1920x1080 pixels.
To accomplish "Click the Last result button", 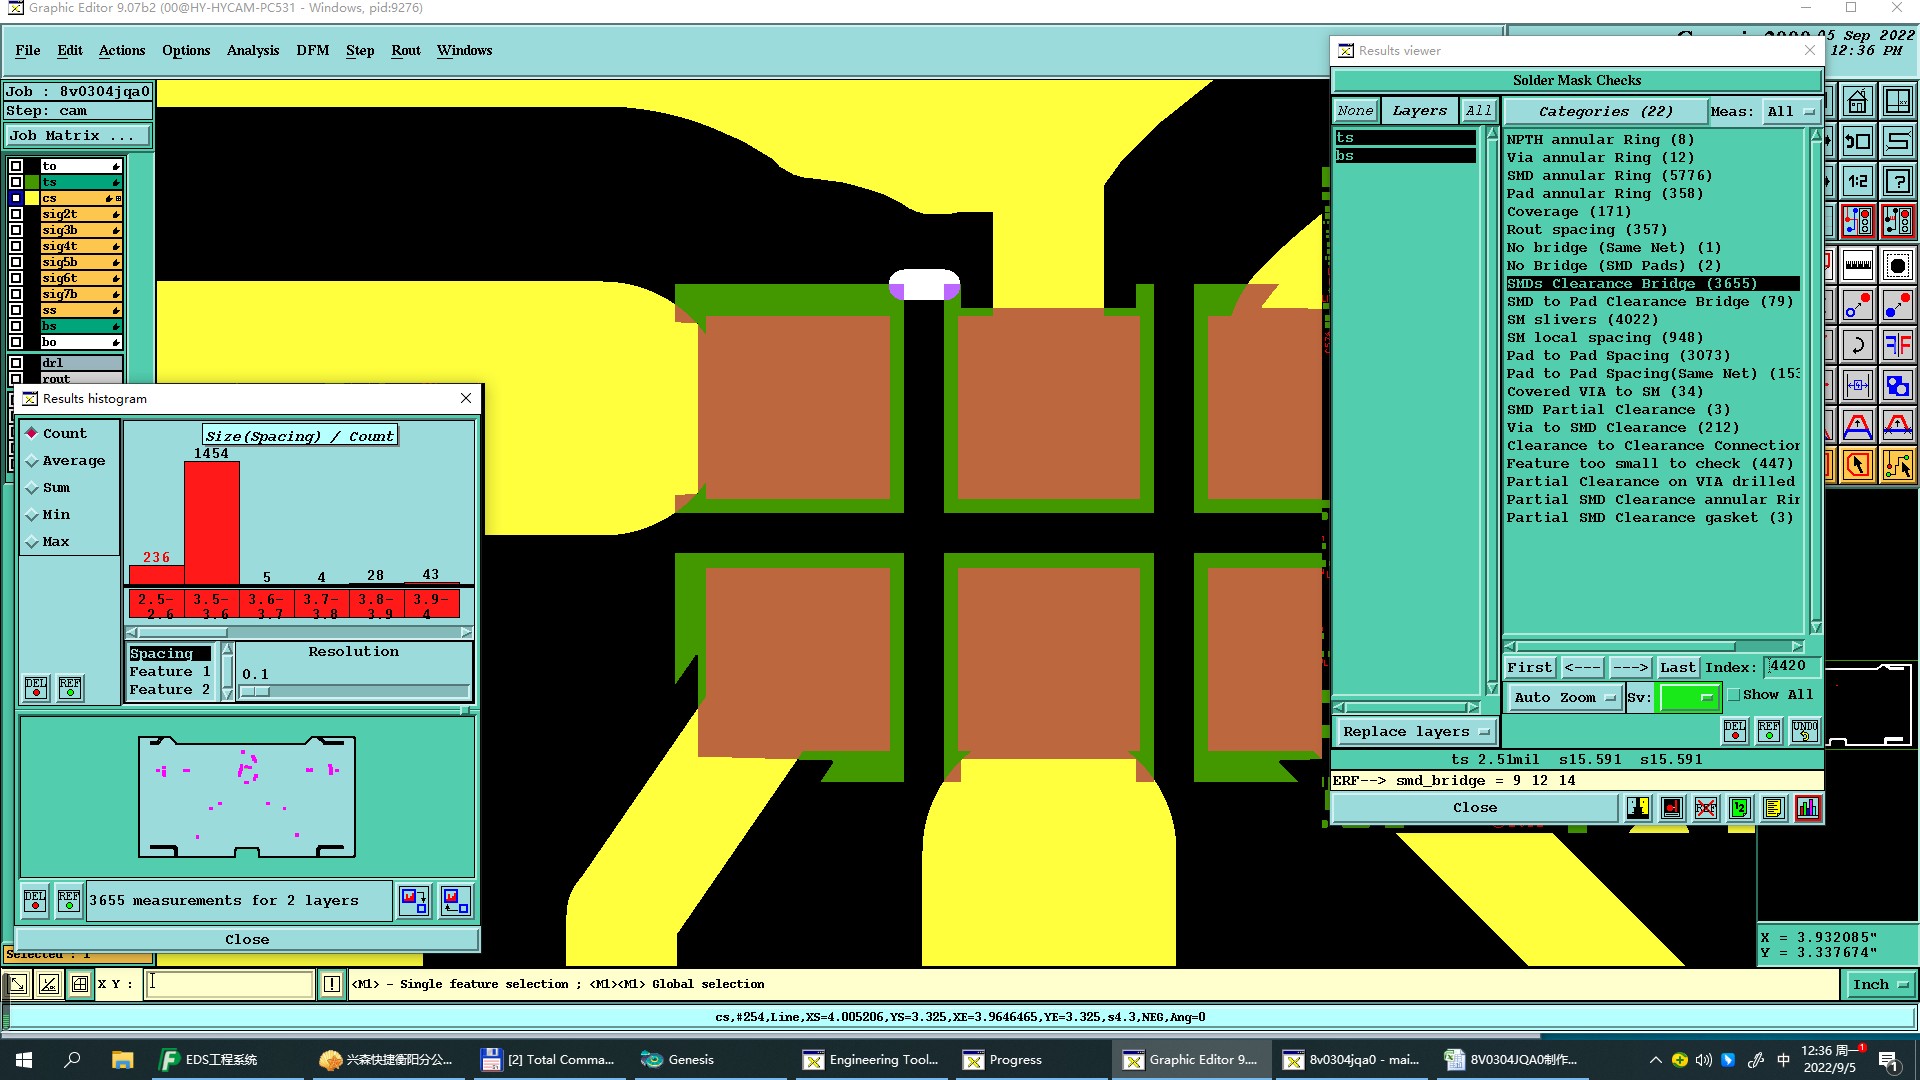I will pos(1677,667).
